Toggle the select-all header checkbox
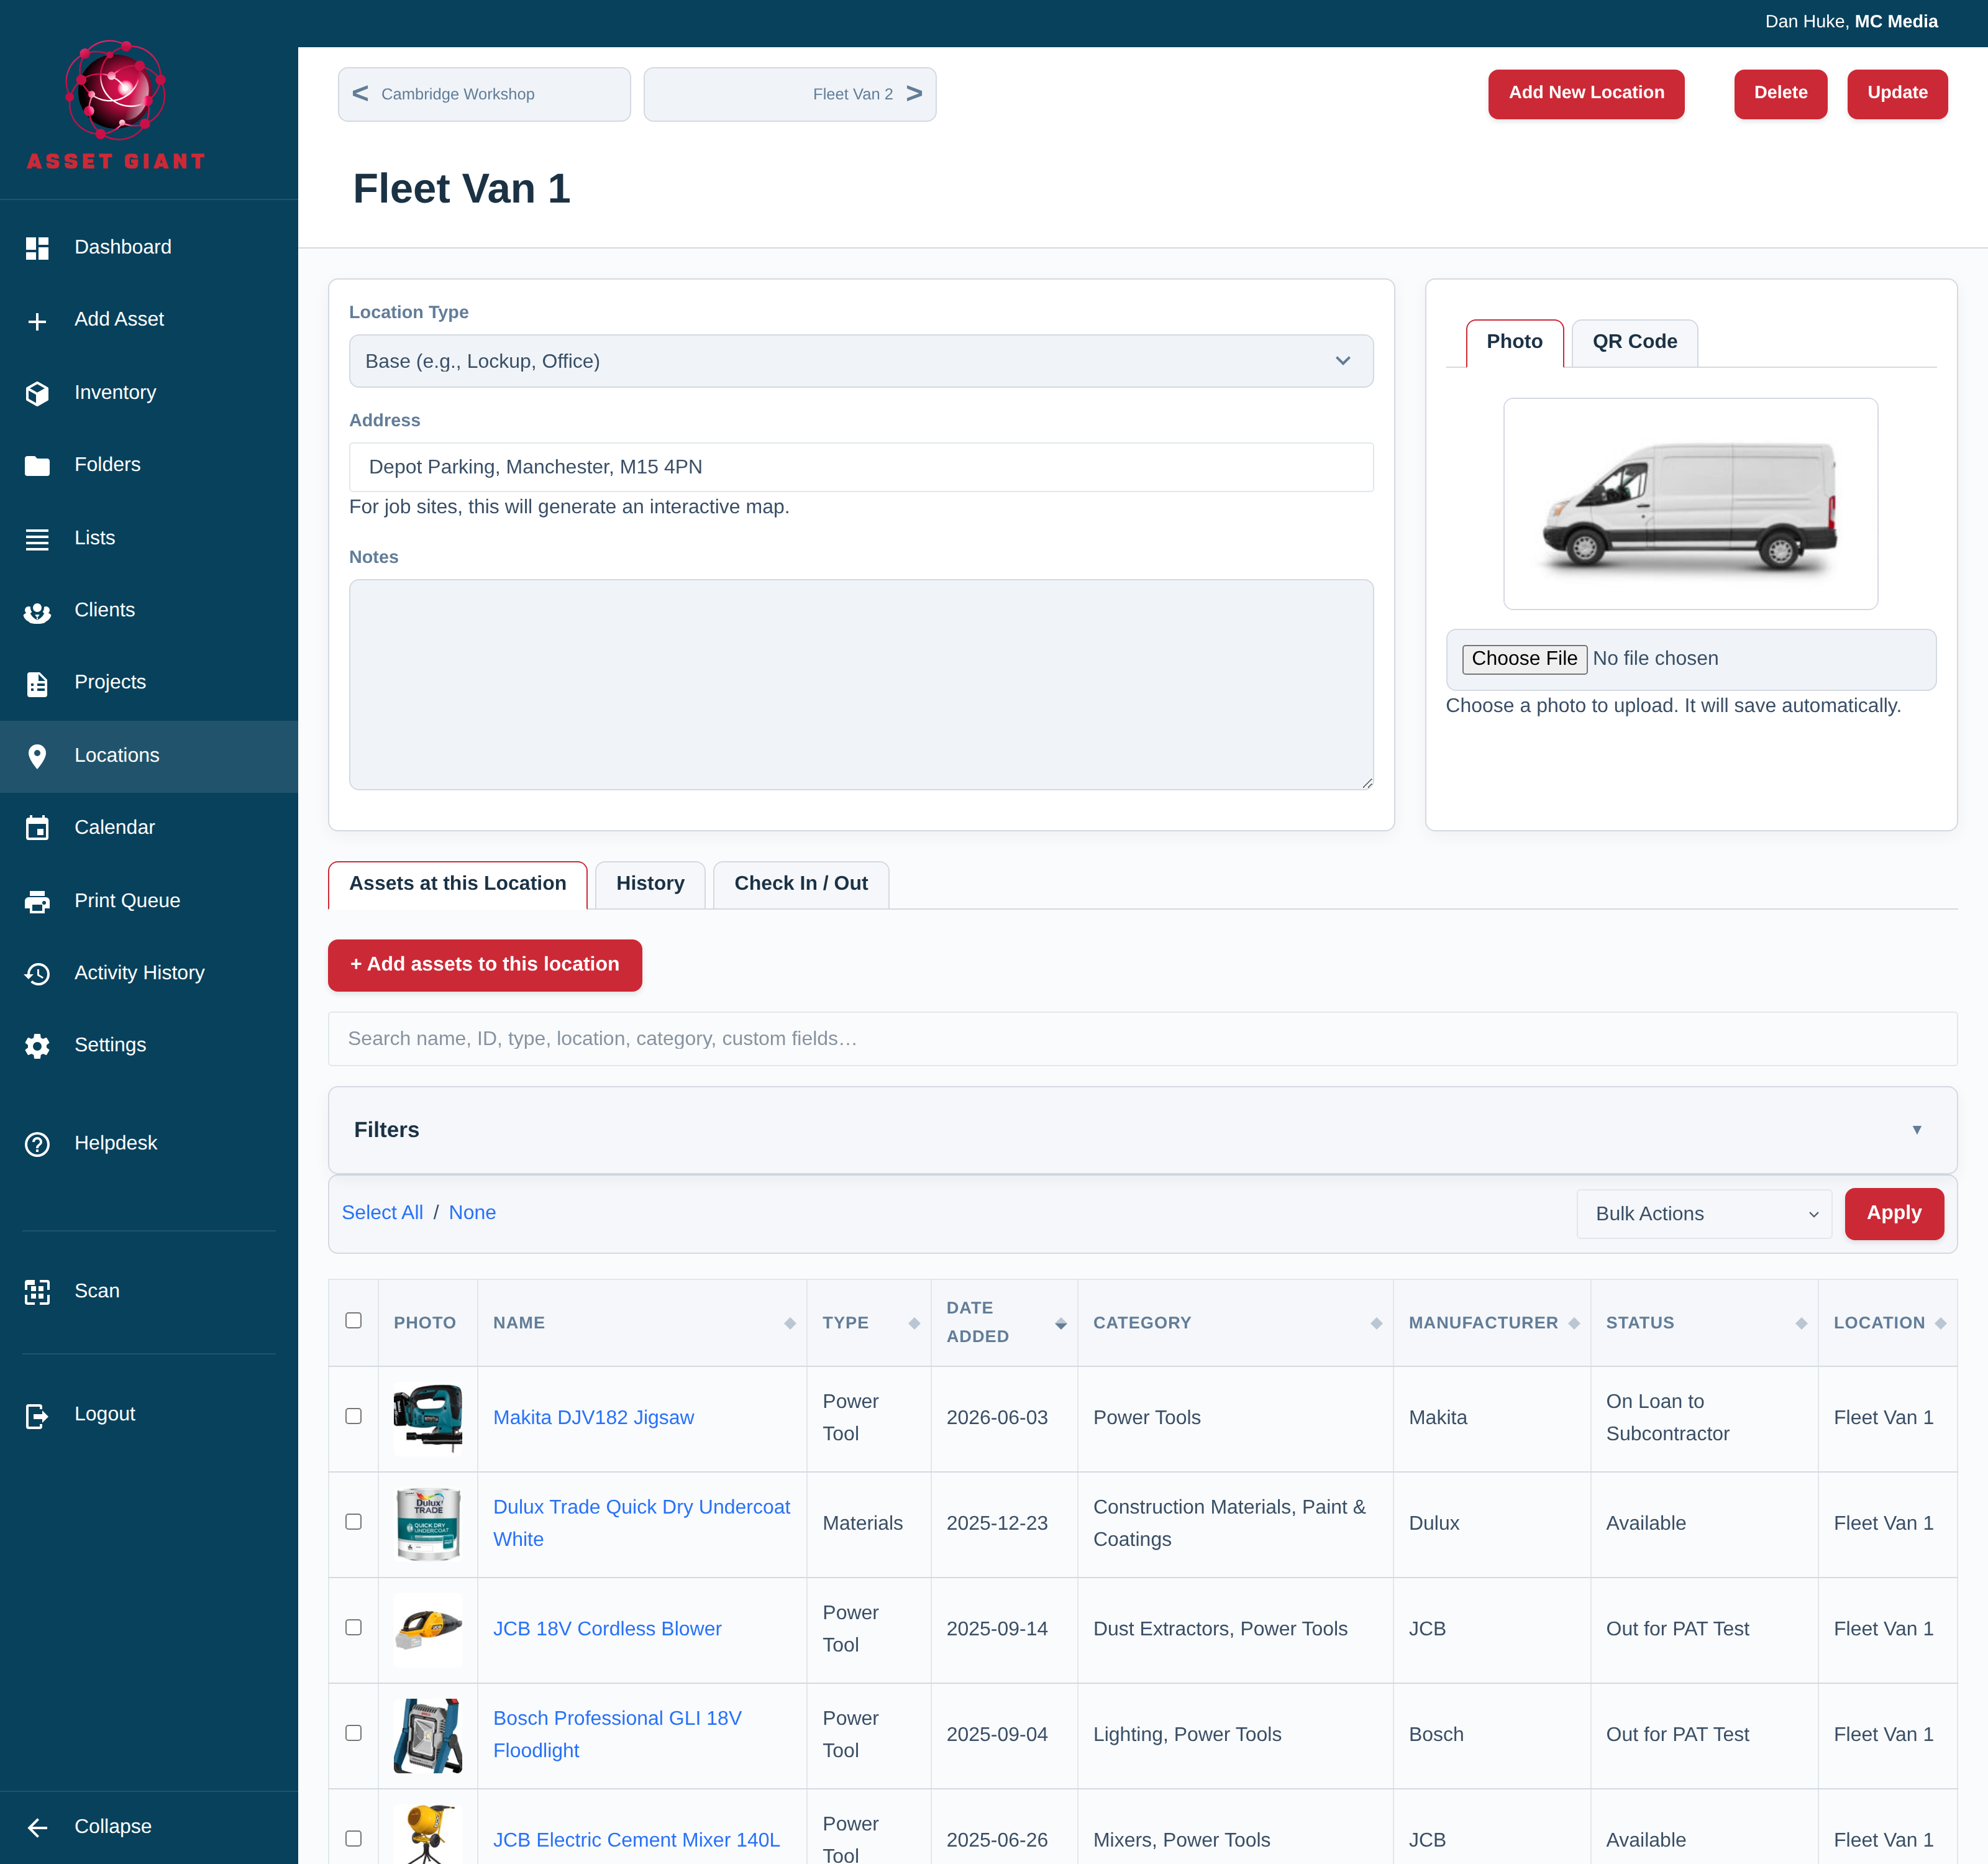 354,1320
